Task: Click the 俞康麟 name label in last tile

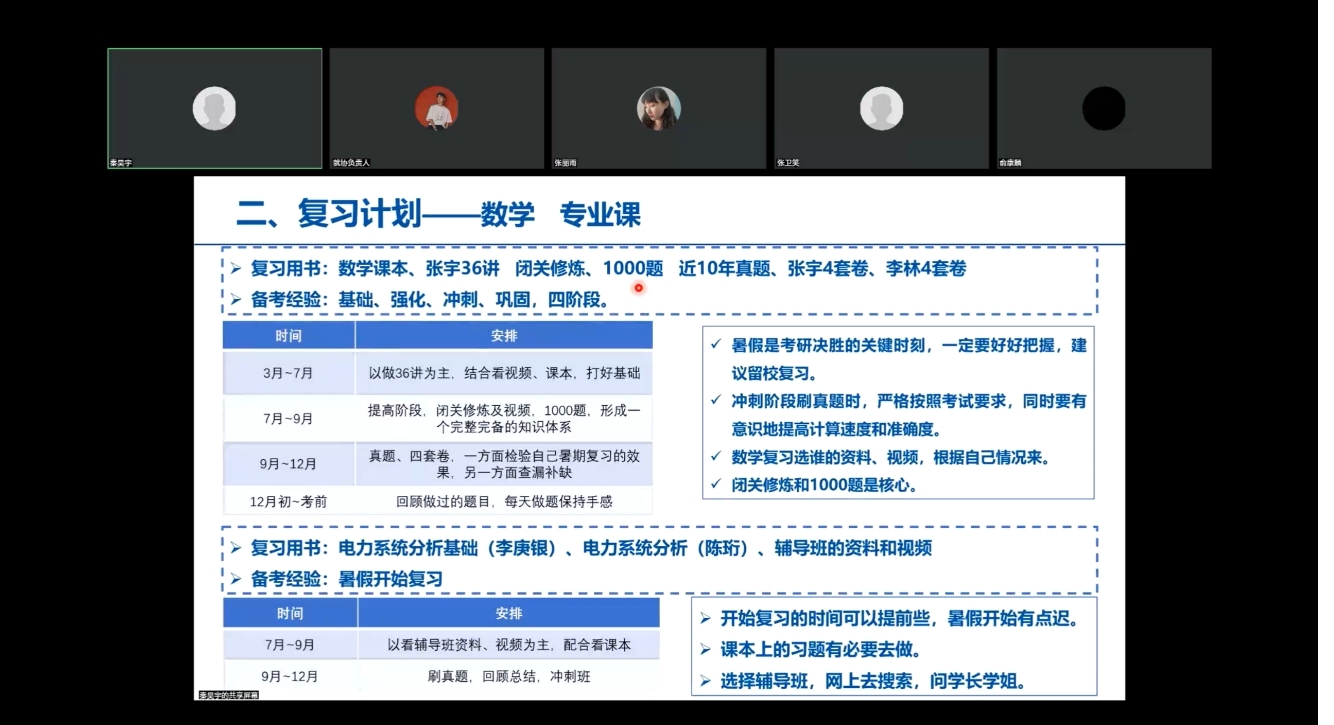Action: tap(1010, 162)
